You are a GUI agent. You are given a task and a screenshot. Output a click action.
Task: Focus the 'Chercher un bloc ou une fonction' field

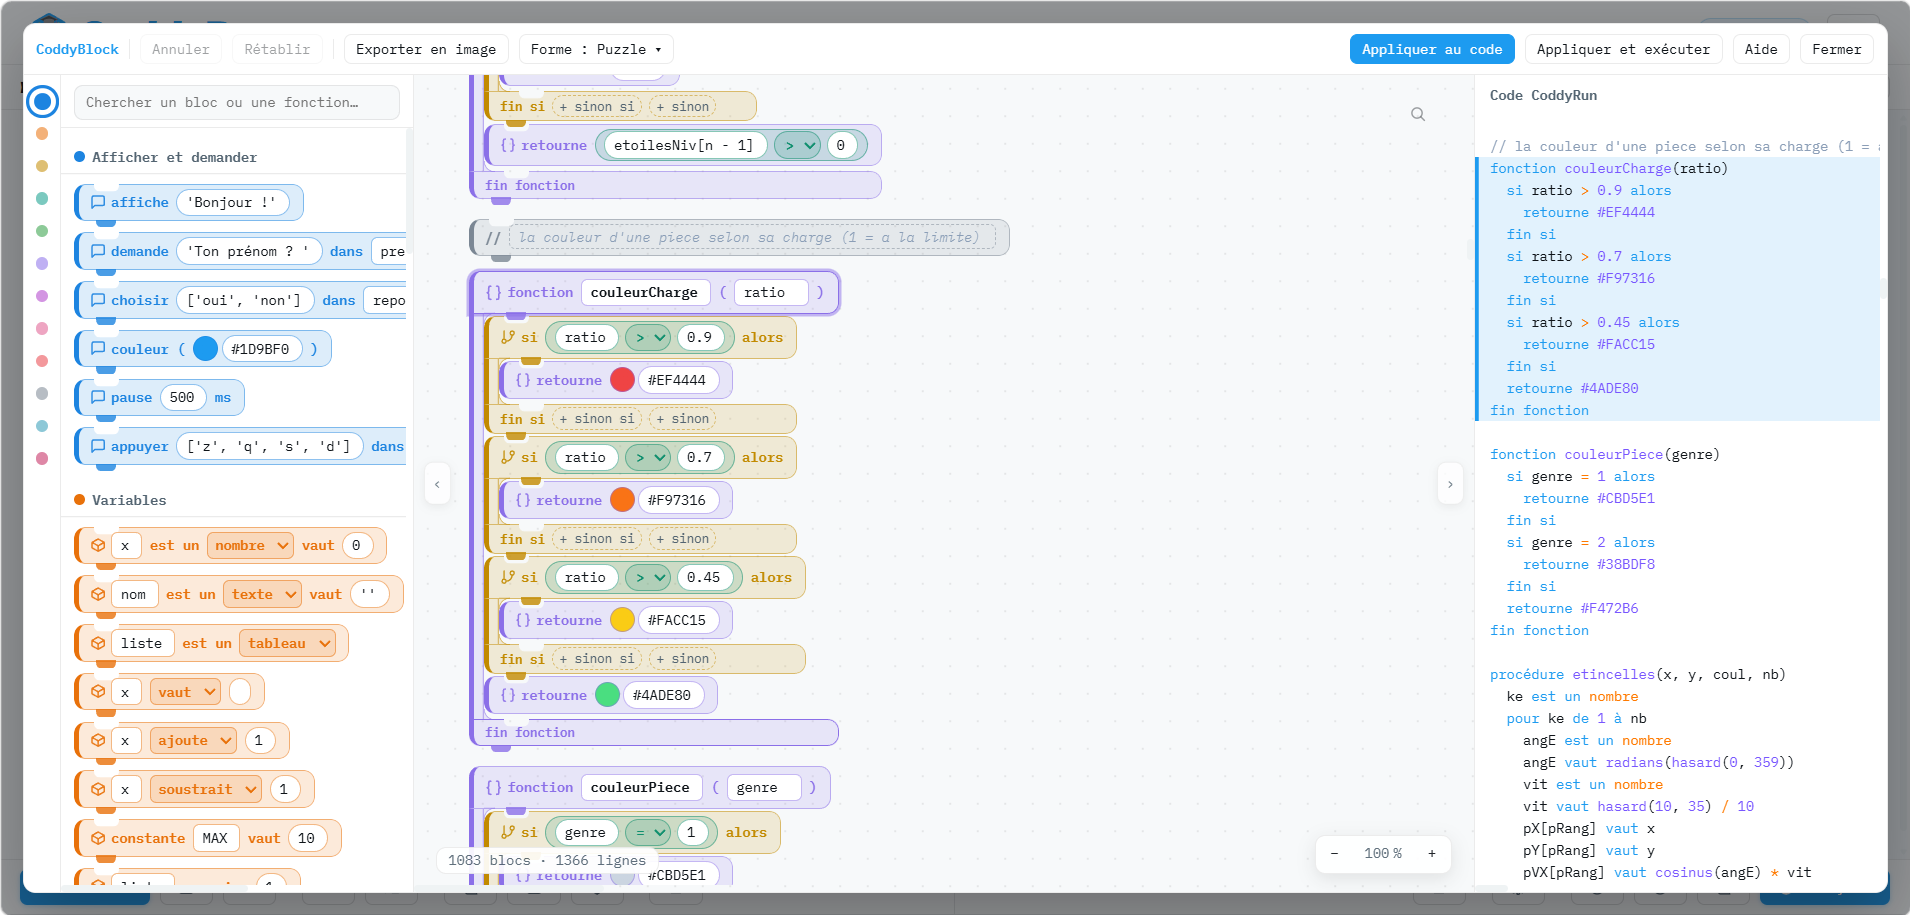click(237, 102)
